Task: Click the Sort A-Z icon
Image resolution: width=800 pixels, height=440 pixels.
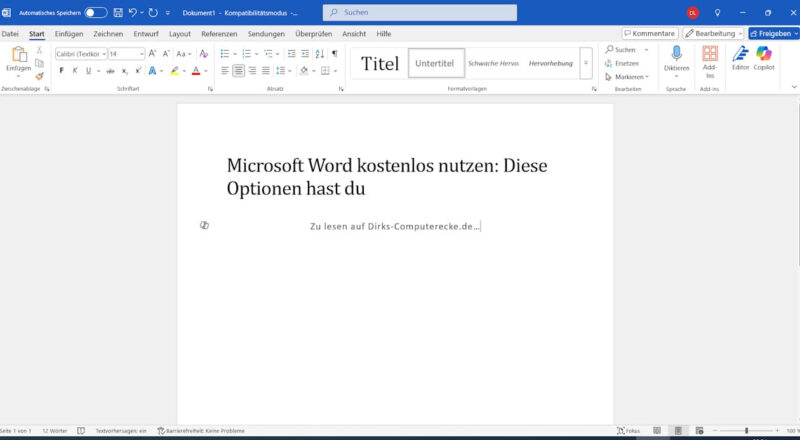Action: point(319,54)
